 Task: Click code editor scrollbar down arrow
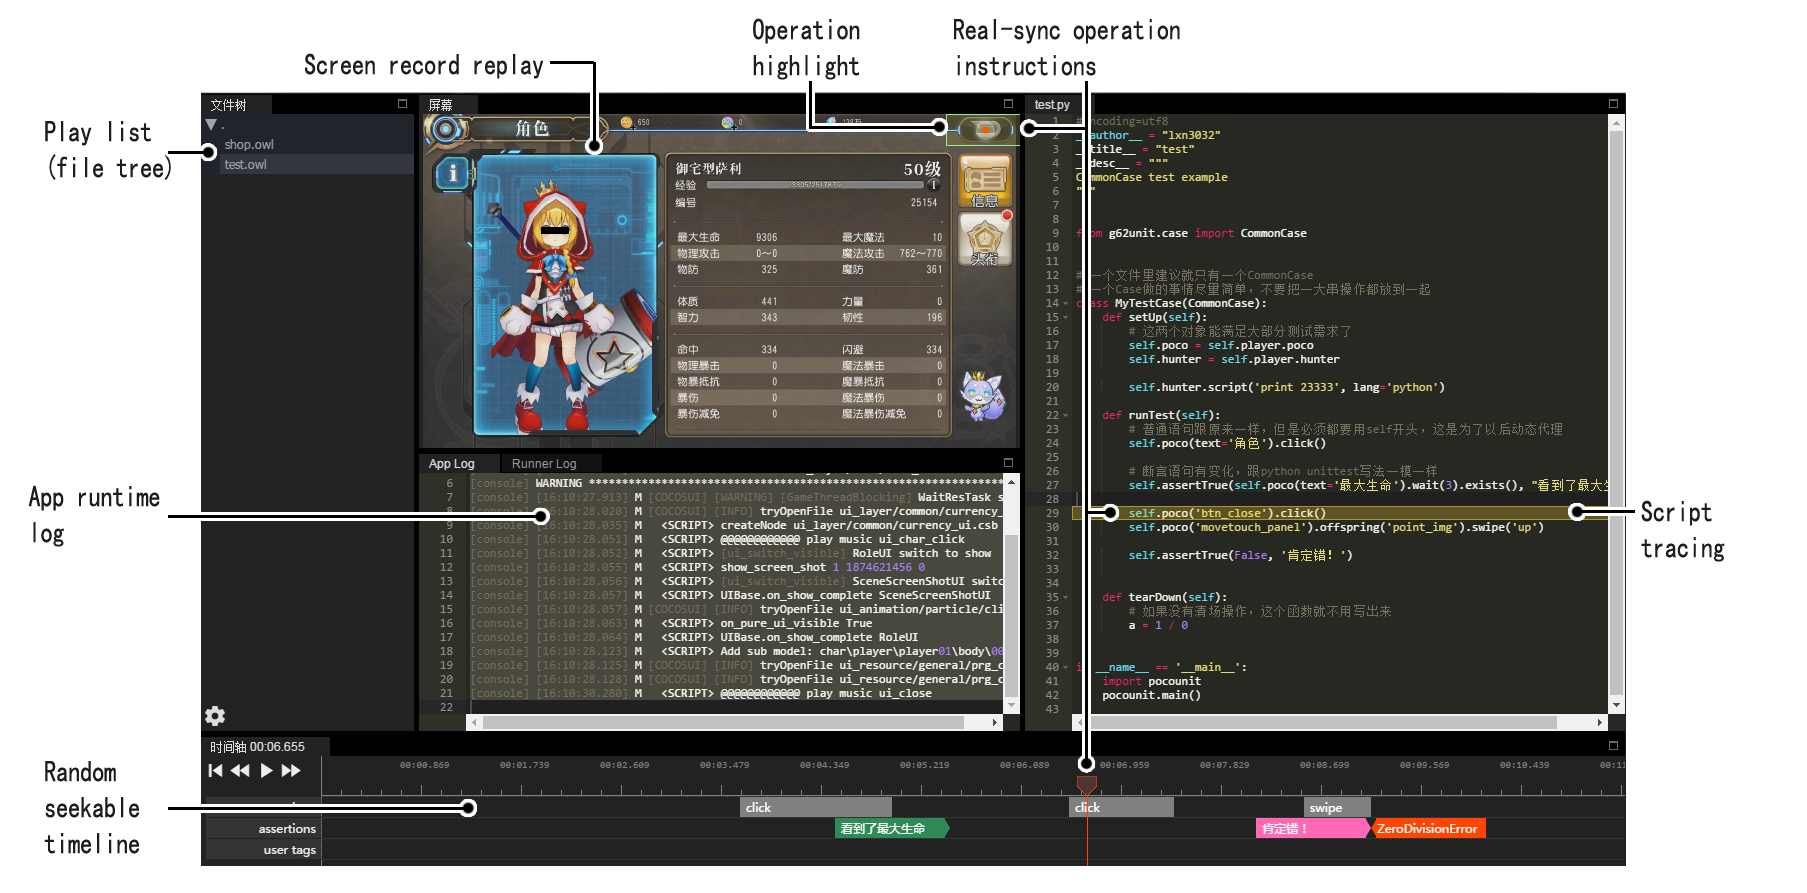[1615, 705]
